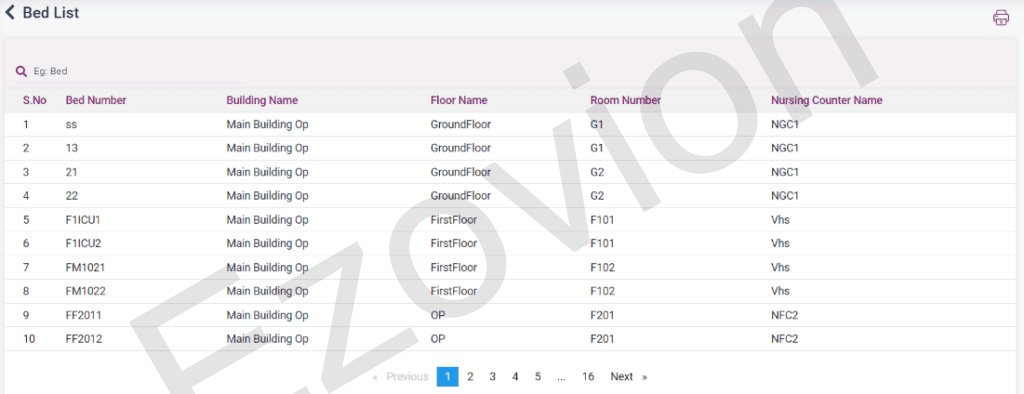Click NGC1 in bed 22 row
1024x394 pixels.
[x=785, y=195]
